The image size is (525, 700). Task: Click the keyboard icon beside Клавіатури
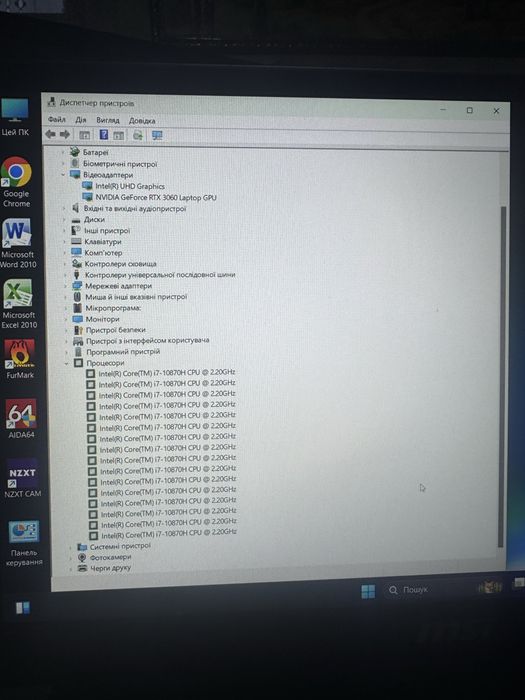click(76, 241)
